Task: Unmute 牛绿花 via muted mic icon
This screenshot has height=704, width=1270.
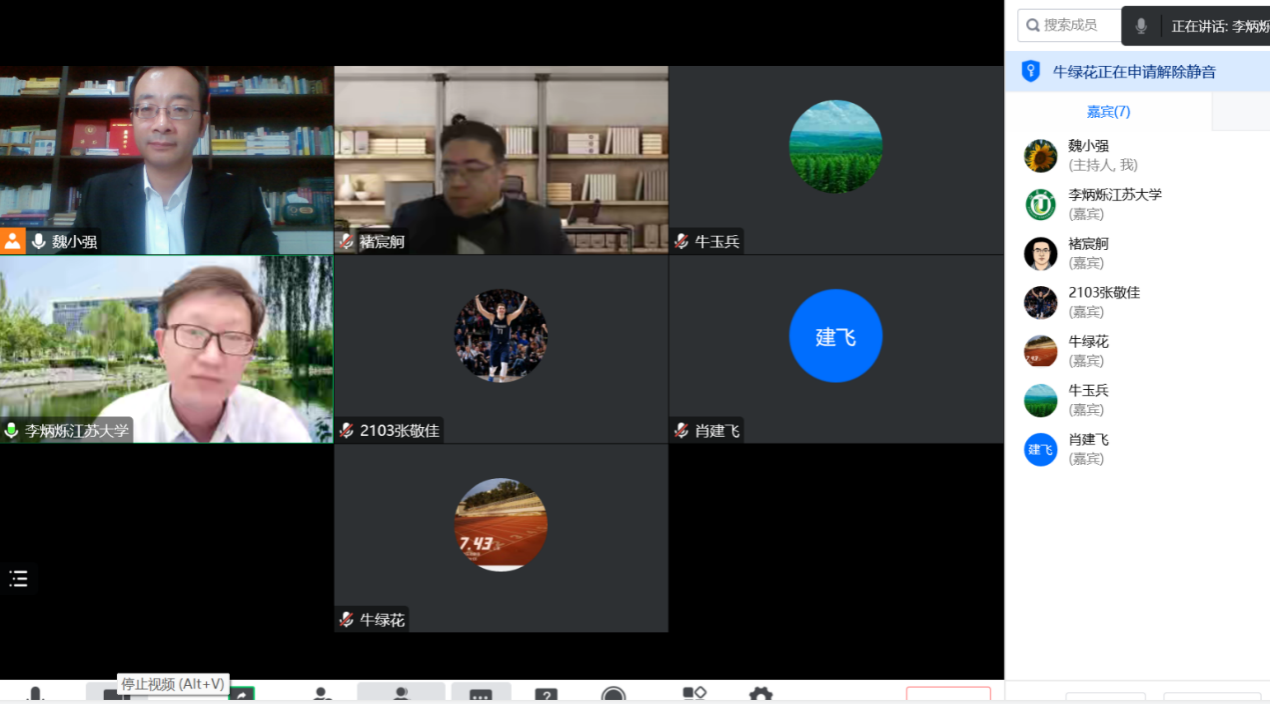Action: tap(346, 620)
